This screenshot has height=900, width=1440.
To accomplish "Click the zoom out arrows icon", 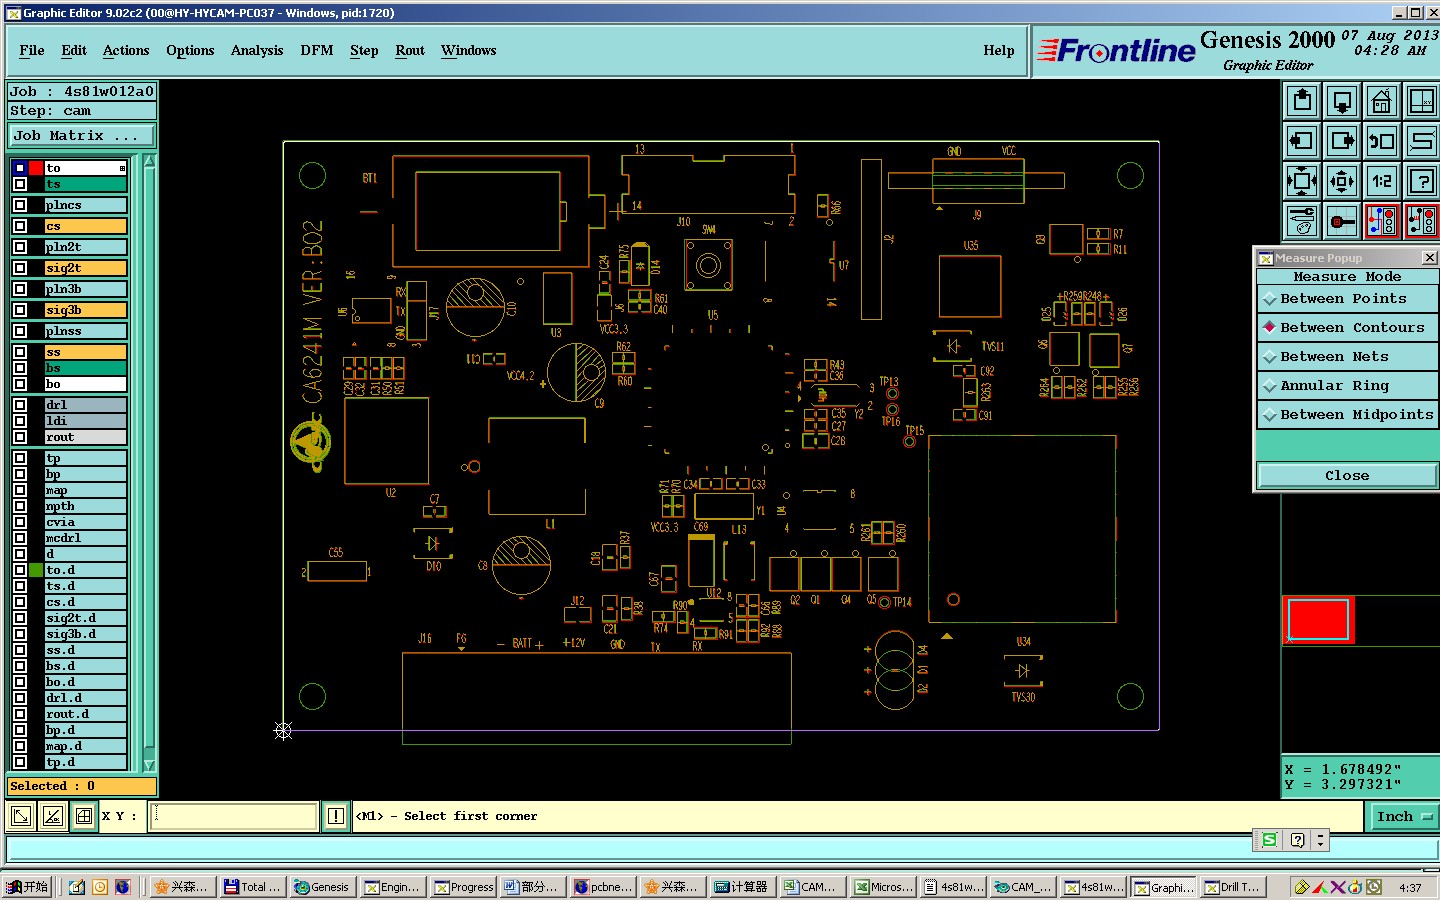I will [x=1342, y=181].
